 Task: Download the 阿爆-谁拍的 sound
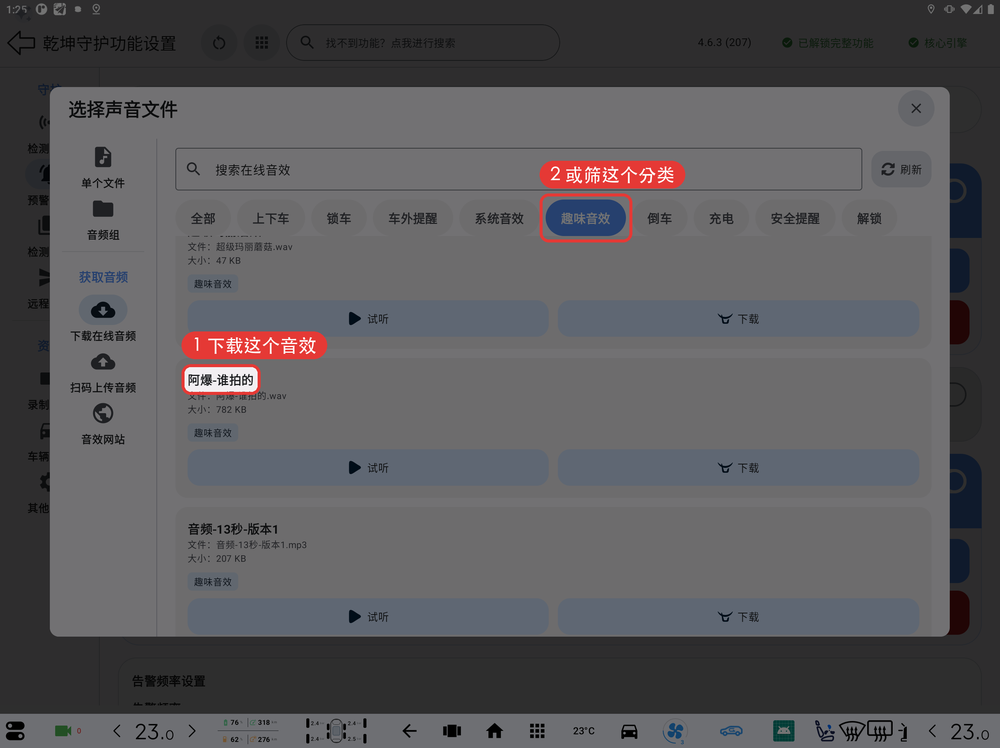point(739,468)
